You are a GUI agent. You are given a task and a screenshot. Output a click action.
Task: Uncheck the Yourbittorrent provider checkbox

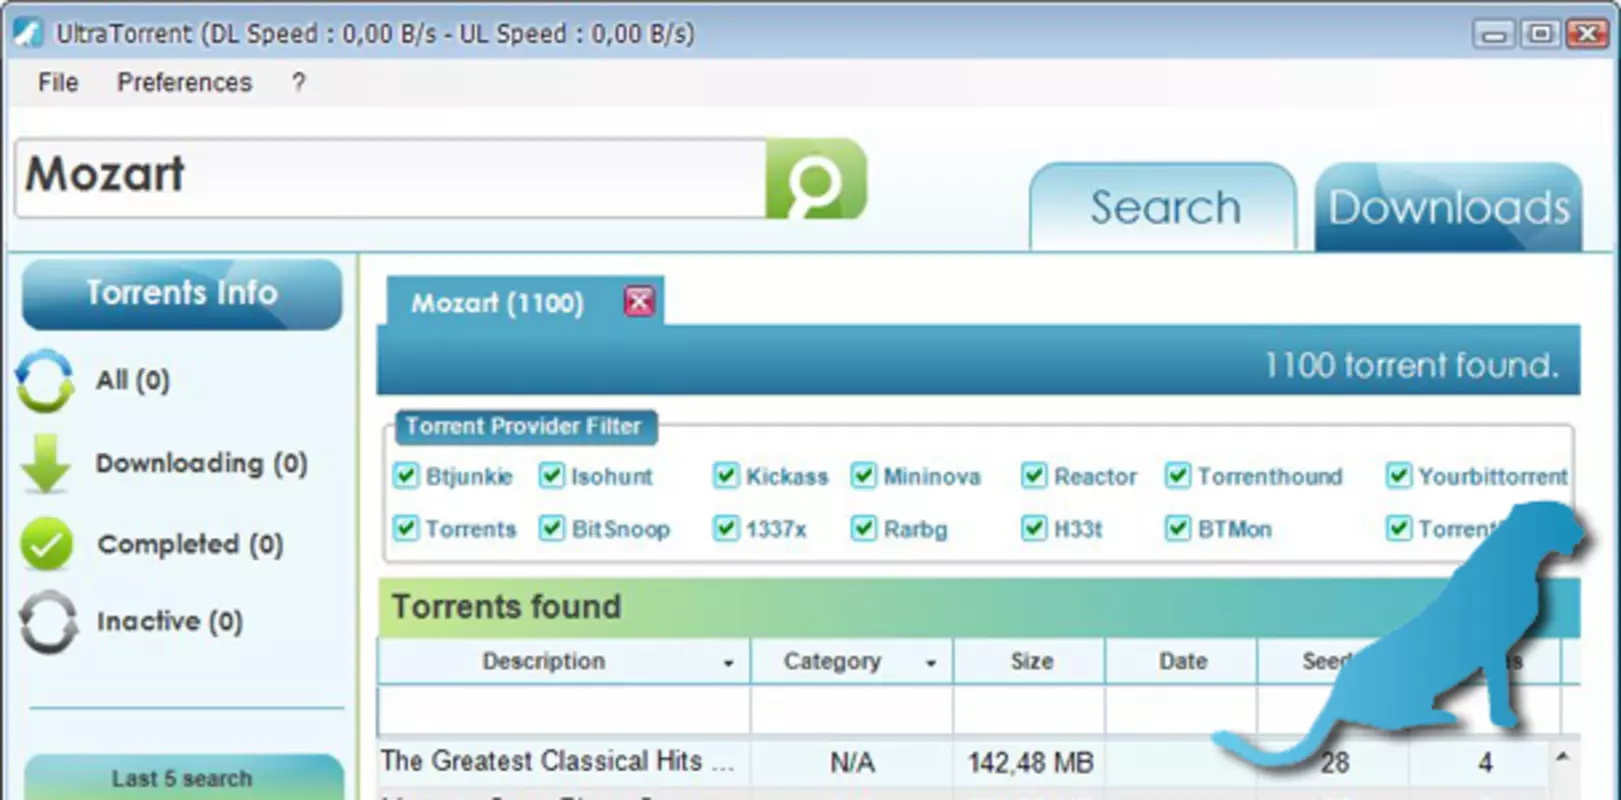tap(1398, 475)
